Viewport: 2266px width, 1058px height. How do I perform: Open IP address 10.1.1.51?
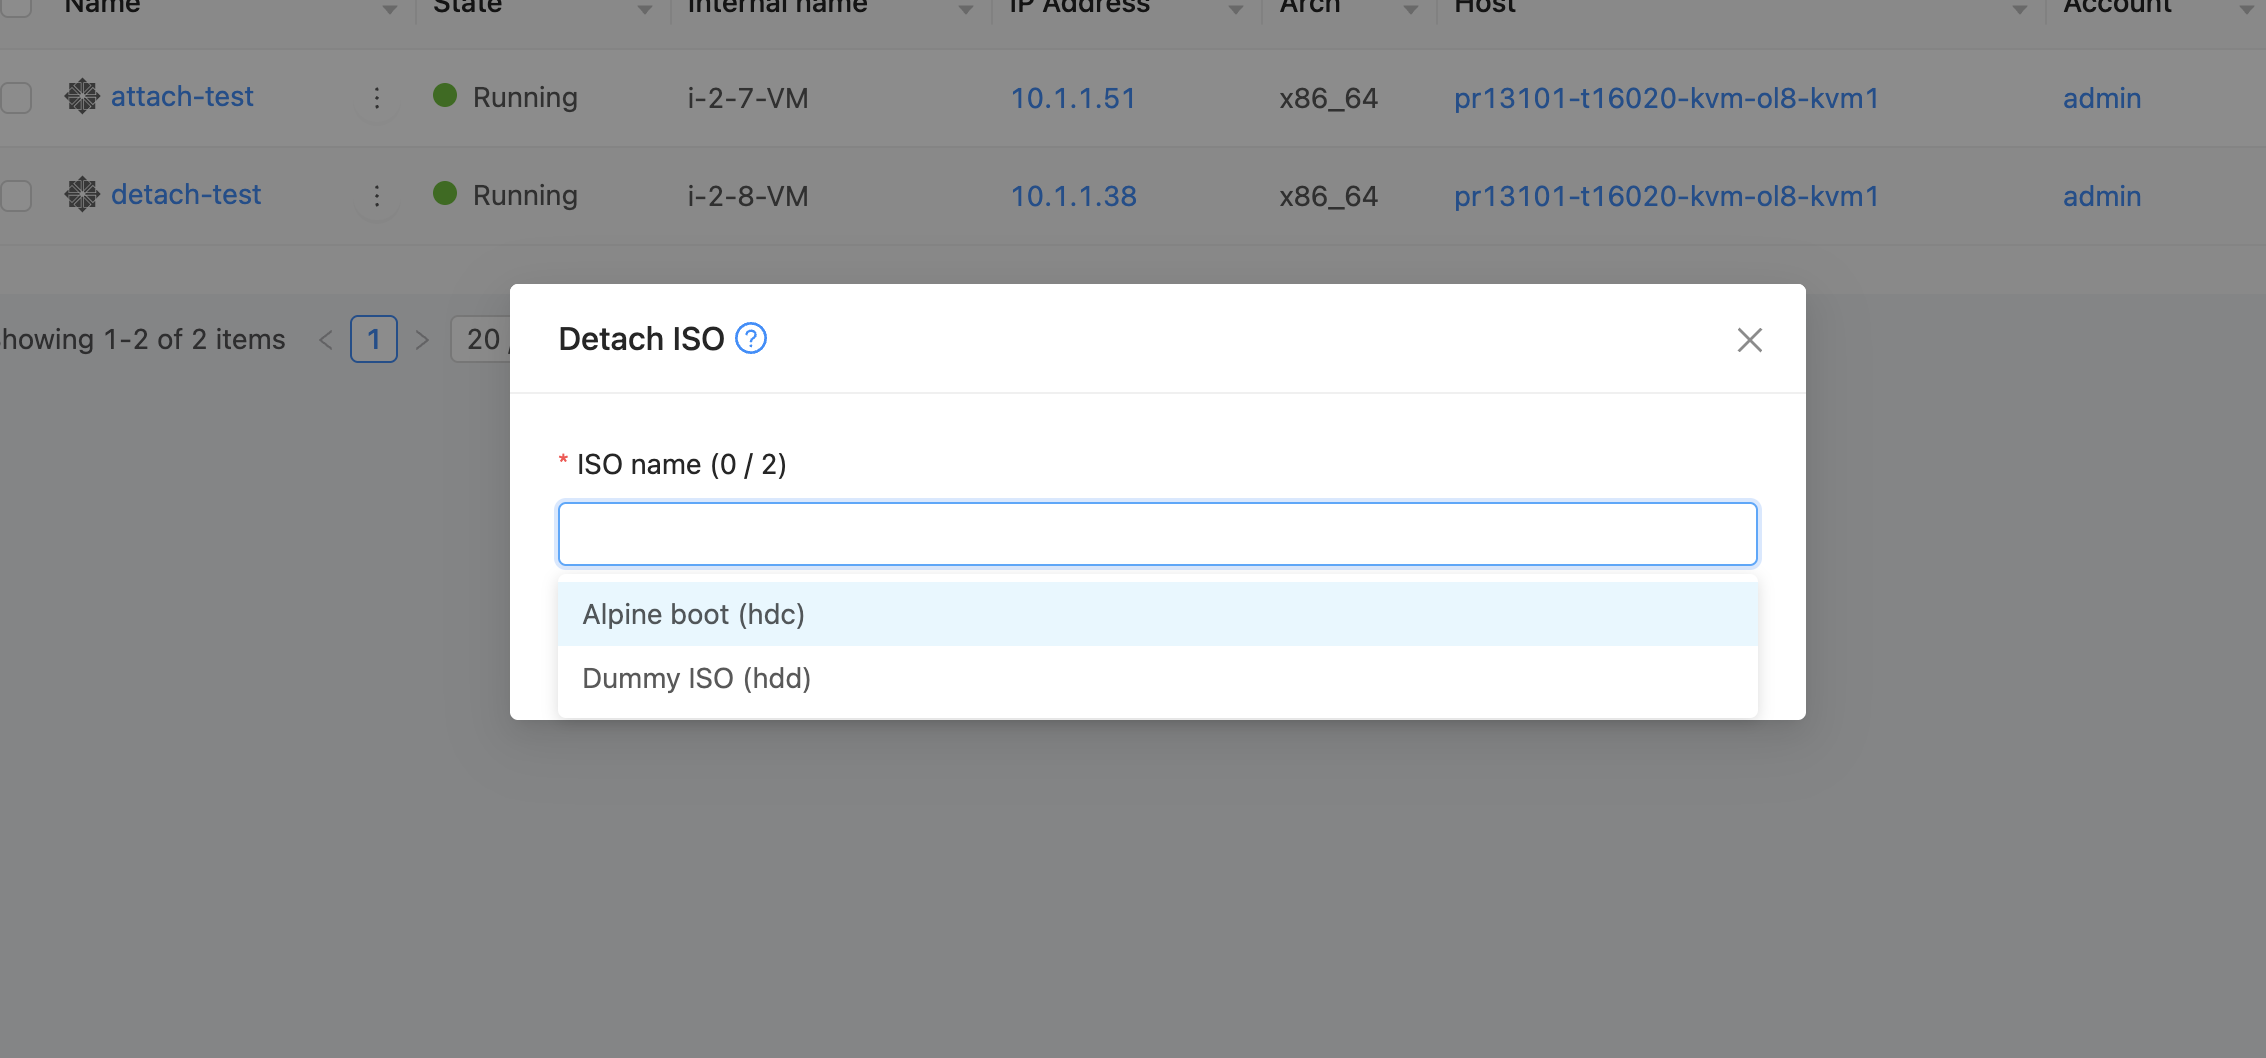click(x=1073, y=98)
